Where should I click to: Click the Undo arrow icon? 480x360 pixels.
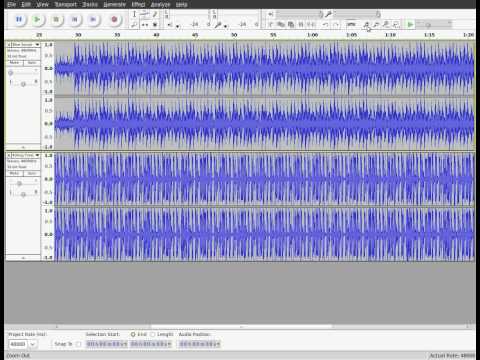pos(326,25)
